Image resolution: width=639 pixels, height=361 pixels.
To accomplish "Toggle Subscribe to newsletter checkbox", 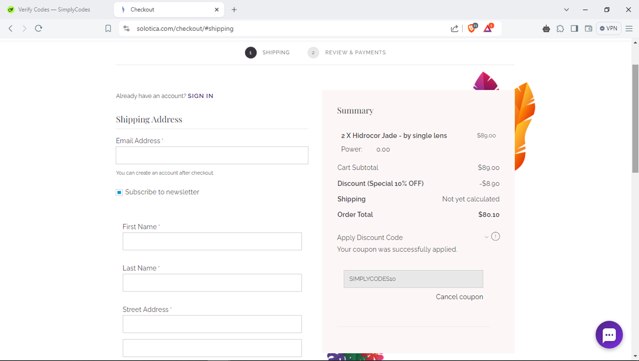I will pyautogui.click(x=119, y=192).
